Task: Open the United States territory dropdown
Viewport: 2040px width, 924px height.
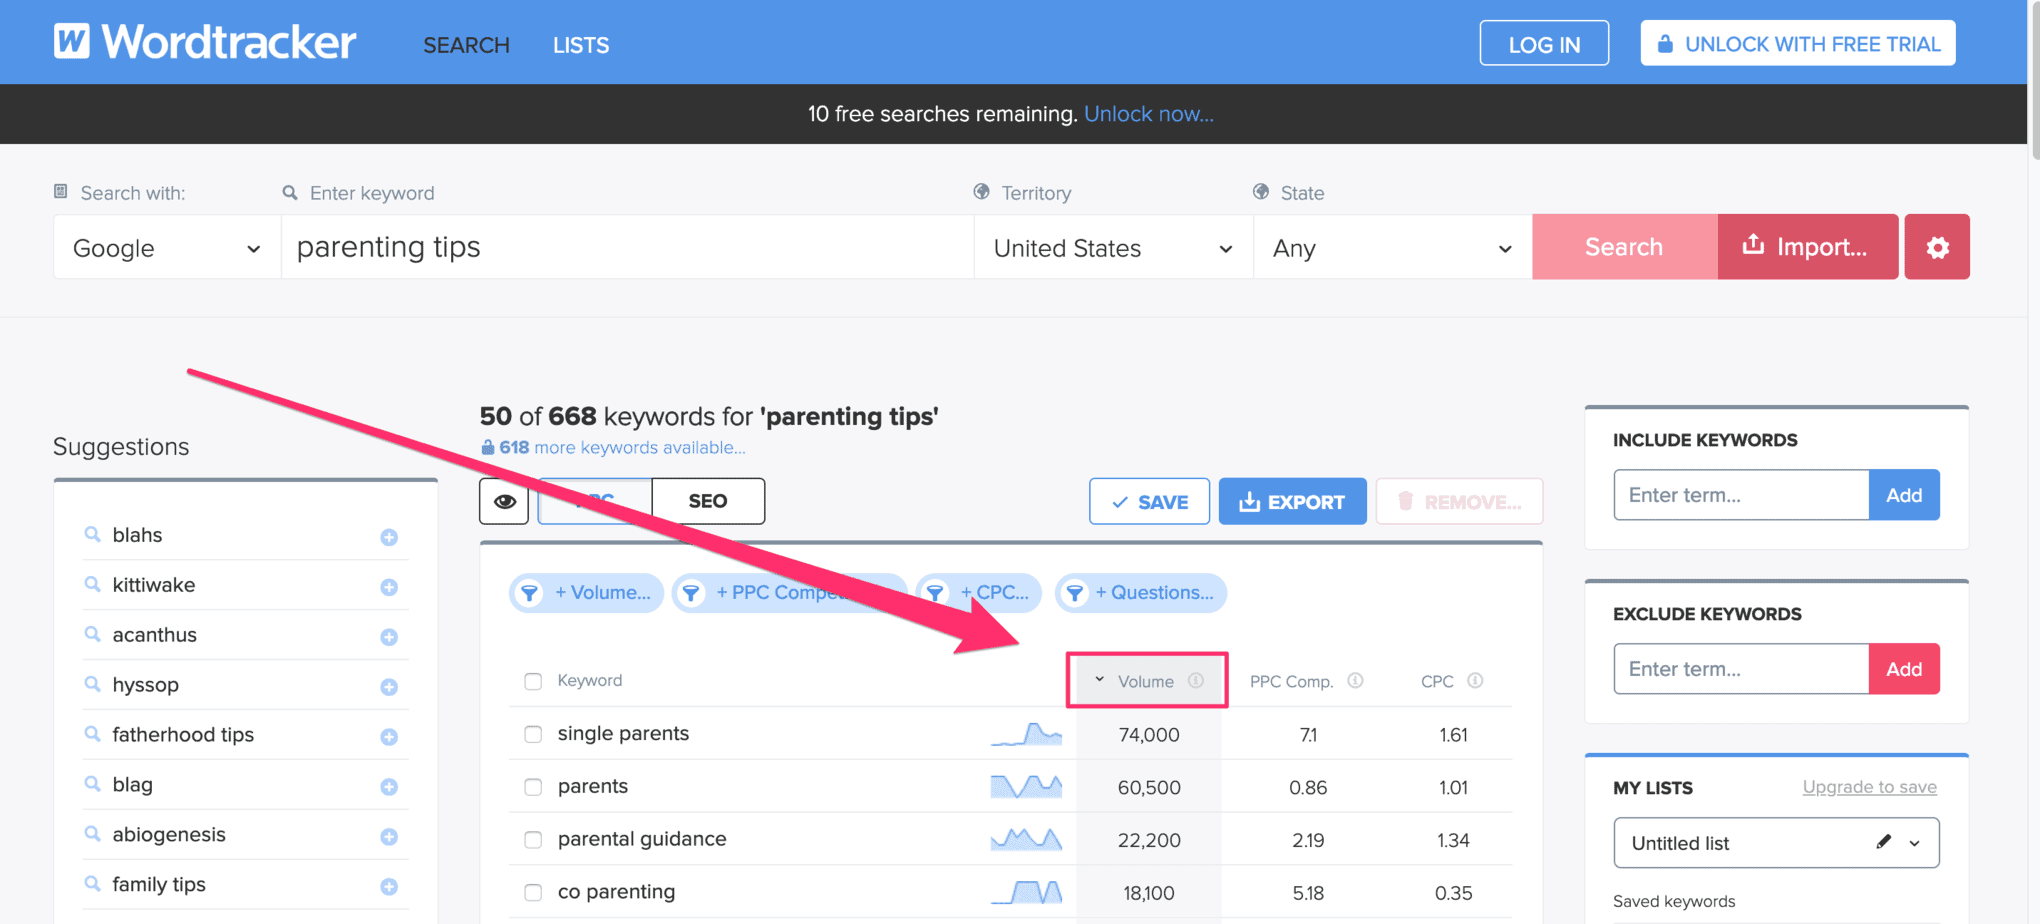Action: pos(1112,247)
